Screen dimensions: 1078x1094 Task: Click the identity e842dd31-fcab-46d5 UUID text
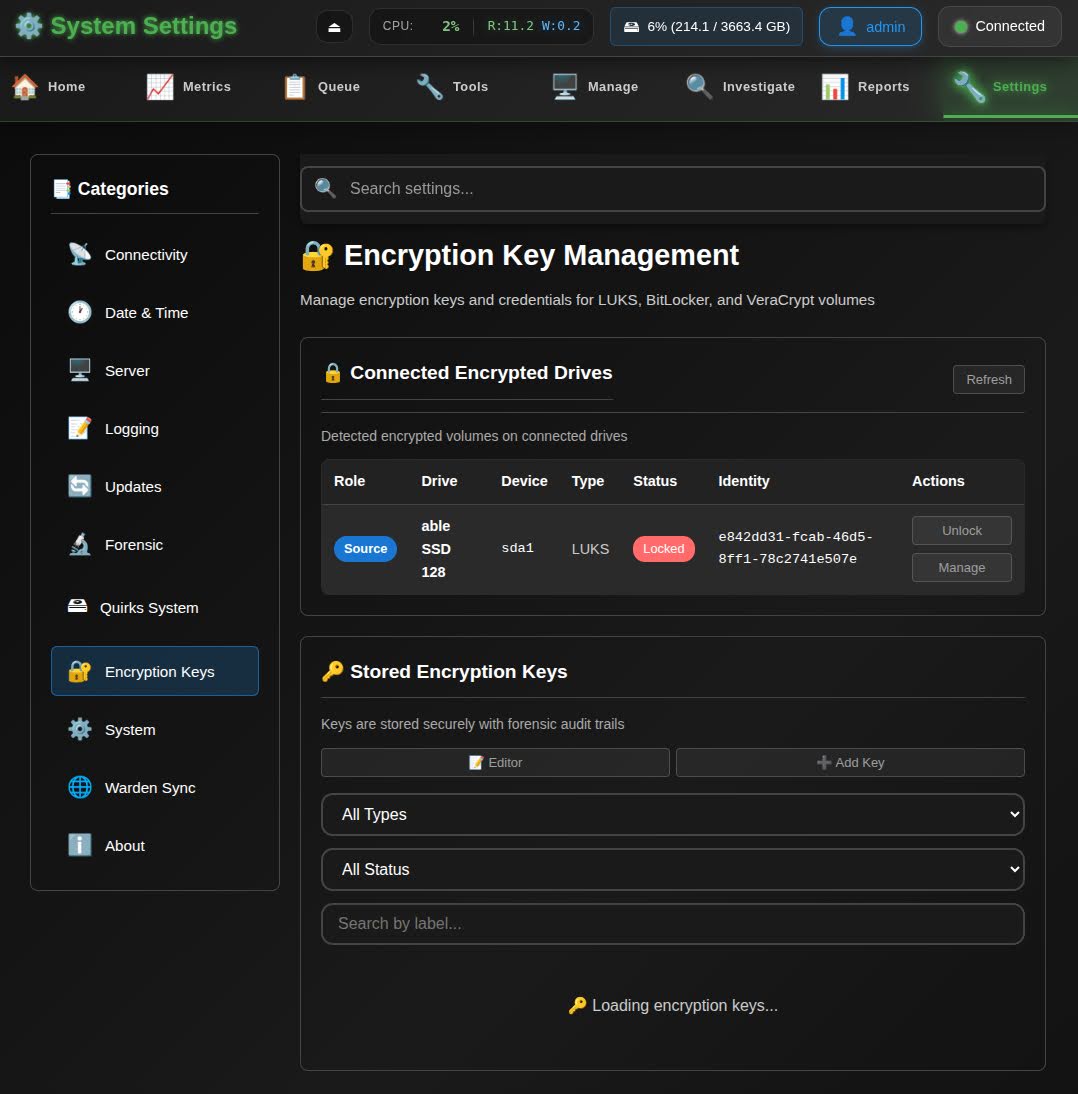(x=795, y=548)
